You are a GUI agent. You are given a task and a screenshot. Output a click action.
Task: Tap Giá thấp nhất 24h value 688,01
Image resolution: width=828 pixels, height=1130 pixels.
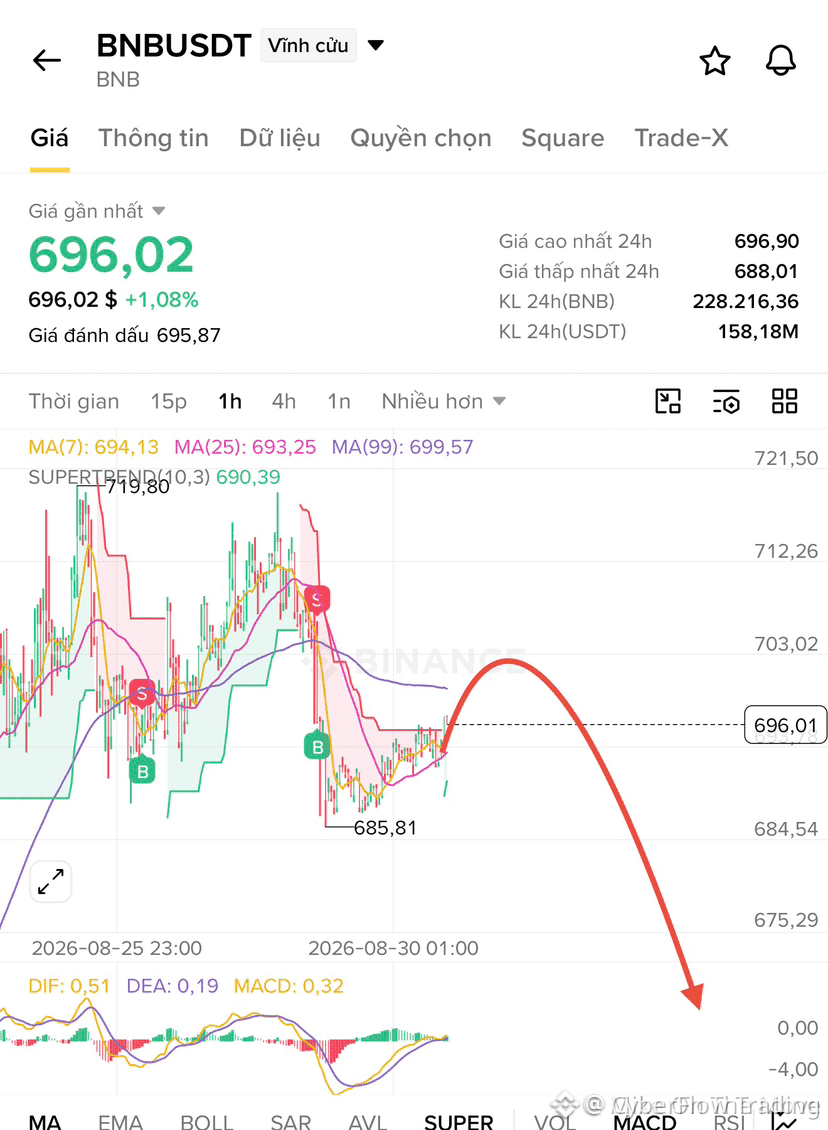click(x=767, y=272)
